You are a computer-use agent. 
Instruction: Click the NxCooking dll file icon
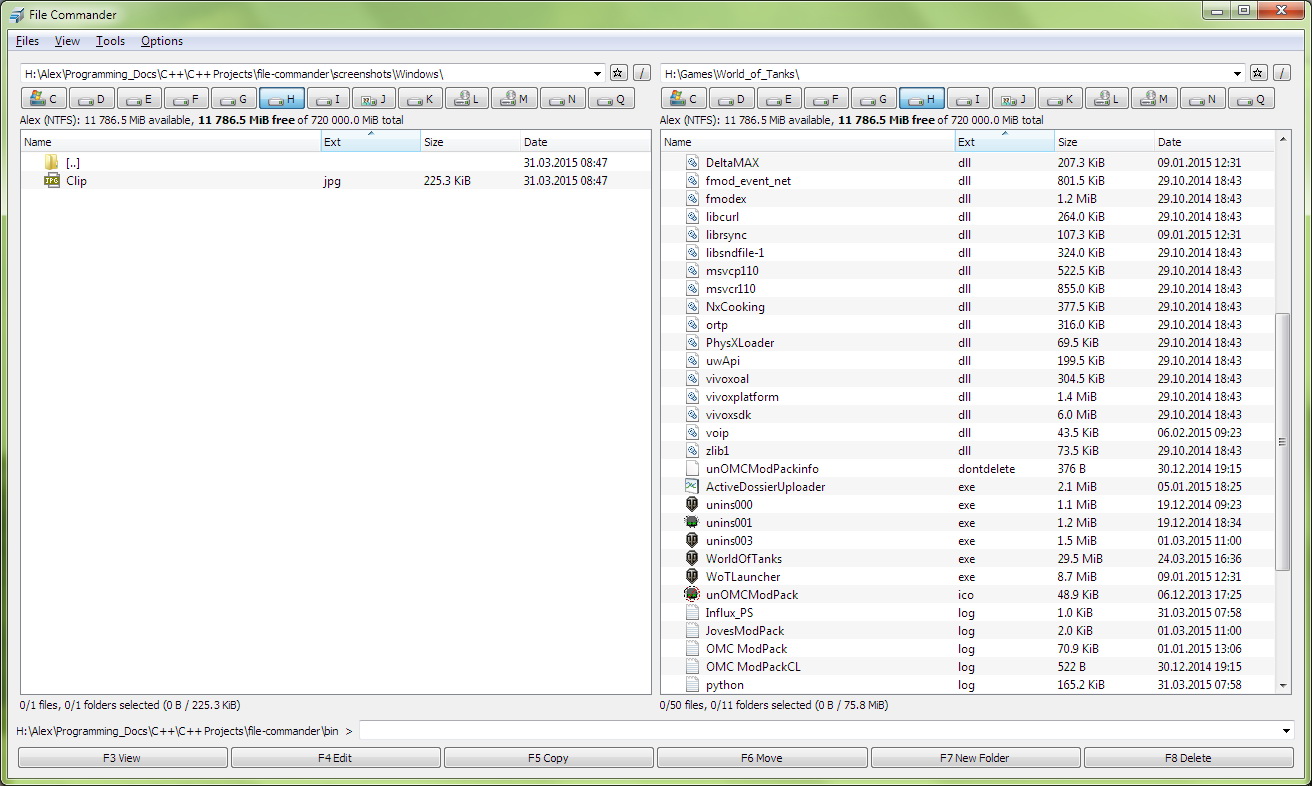click(x=692, y=307)
